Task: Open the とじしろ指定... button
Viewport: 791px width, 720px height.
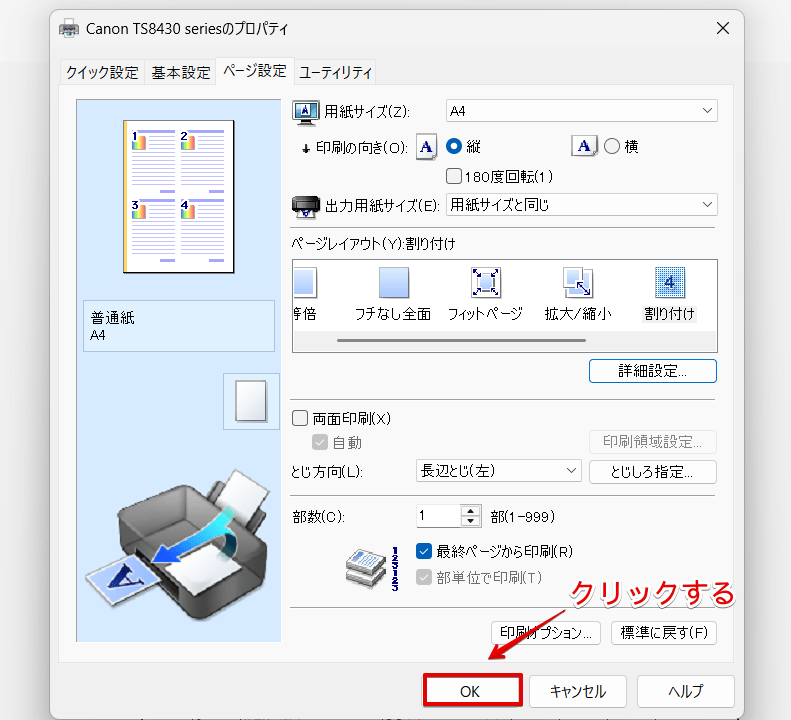Action: point(653,472)
